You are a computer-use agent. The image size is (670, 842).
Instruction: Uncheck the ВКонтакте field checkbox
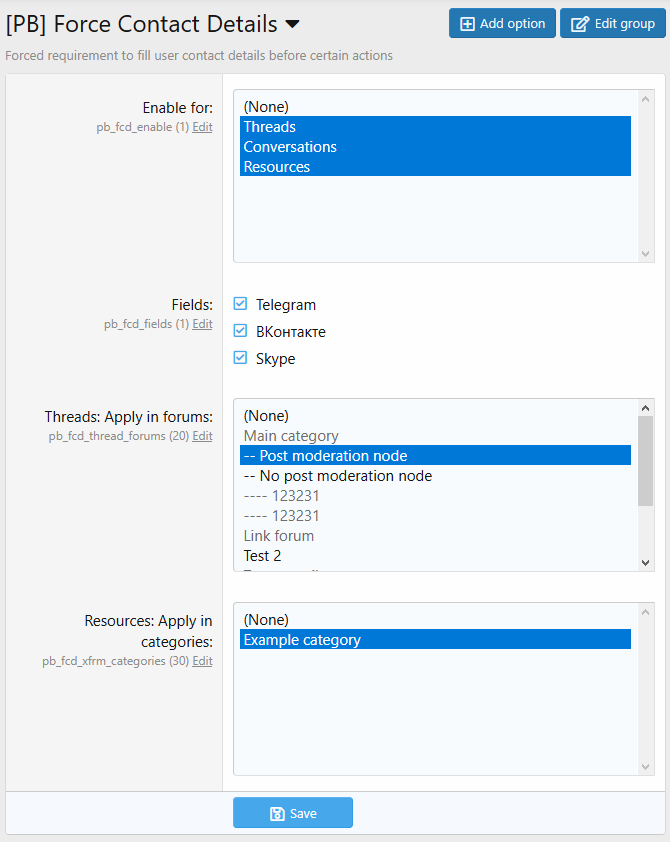[x=240, y=331]
